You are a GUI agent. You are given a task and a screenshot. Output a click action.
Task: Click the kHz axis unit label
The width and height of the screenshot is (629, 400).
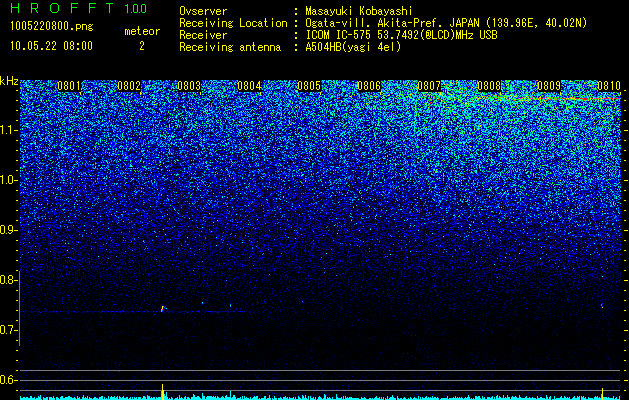pos(9,81)
